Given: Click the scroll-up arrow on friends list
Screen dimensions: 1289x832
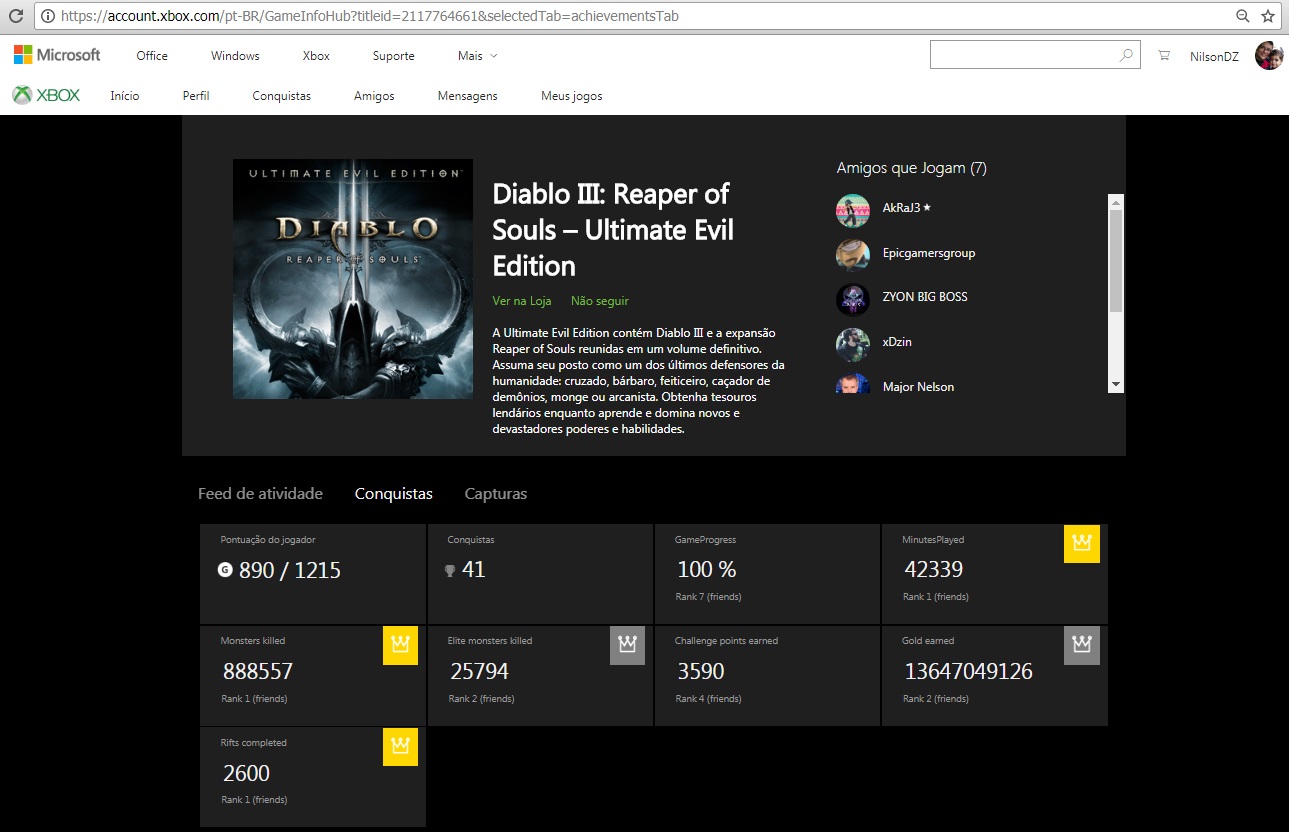Looking at the screenshot, I should pos(1114,200).
